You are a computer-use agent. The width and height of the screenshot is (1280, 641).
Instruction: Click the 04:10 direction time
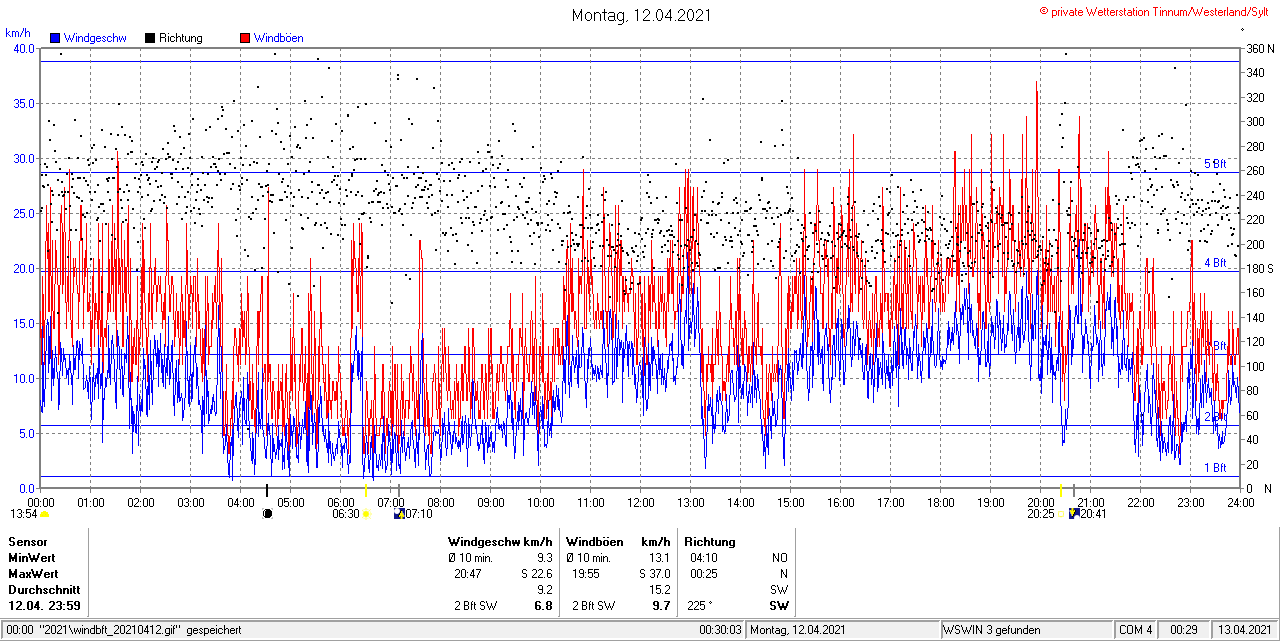pyautogui.click(x=703, y=558)
